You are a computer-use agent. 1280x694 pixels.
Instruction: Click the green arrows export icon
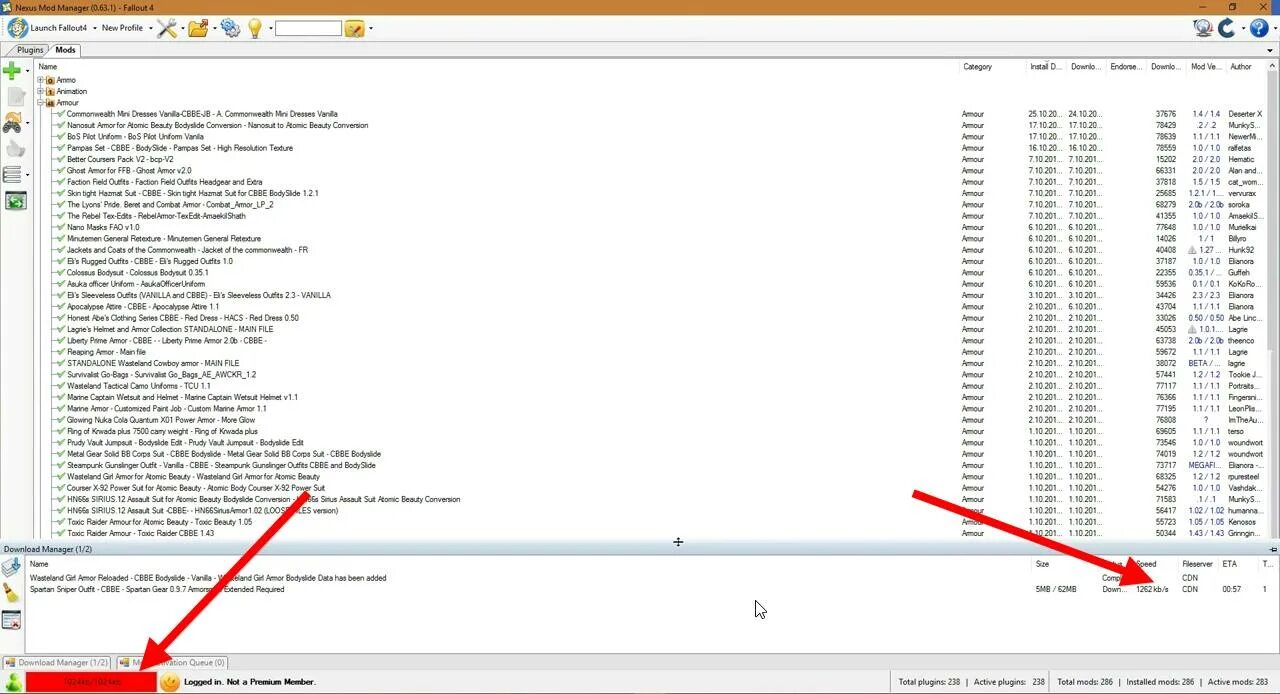pos(15,201)
